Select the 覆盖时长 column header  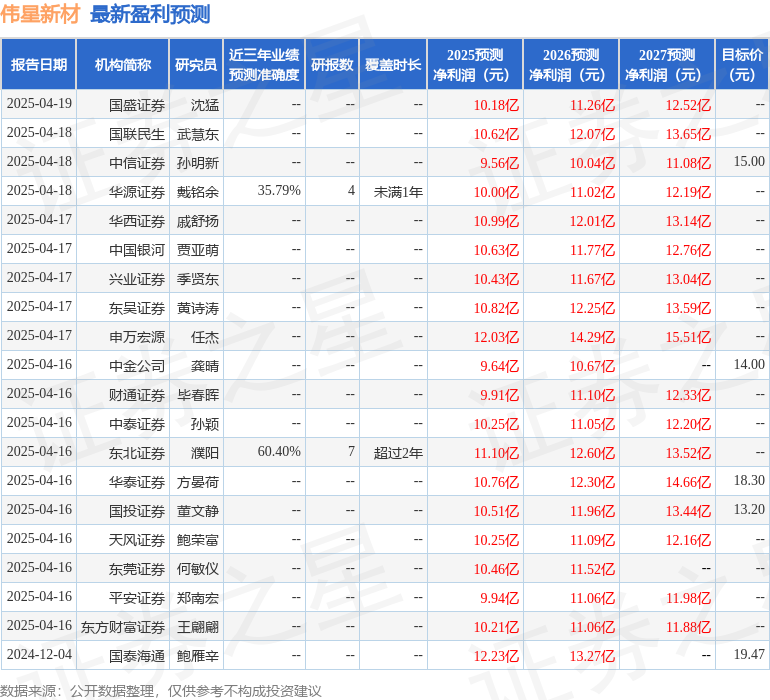click(393, 65)
